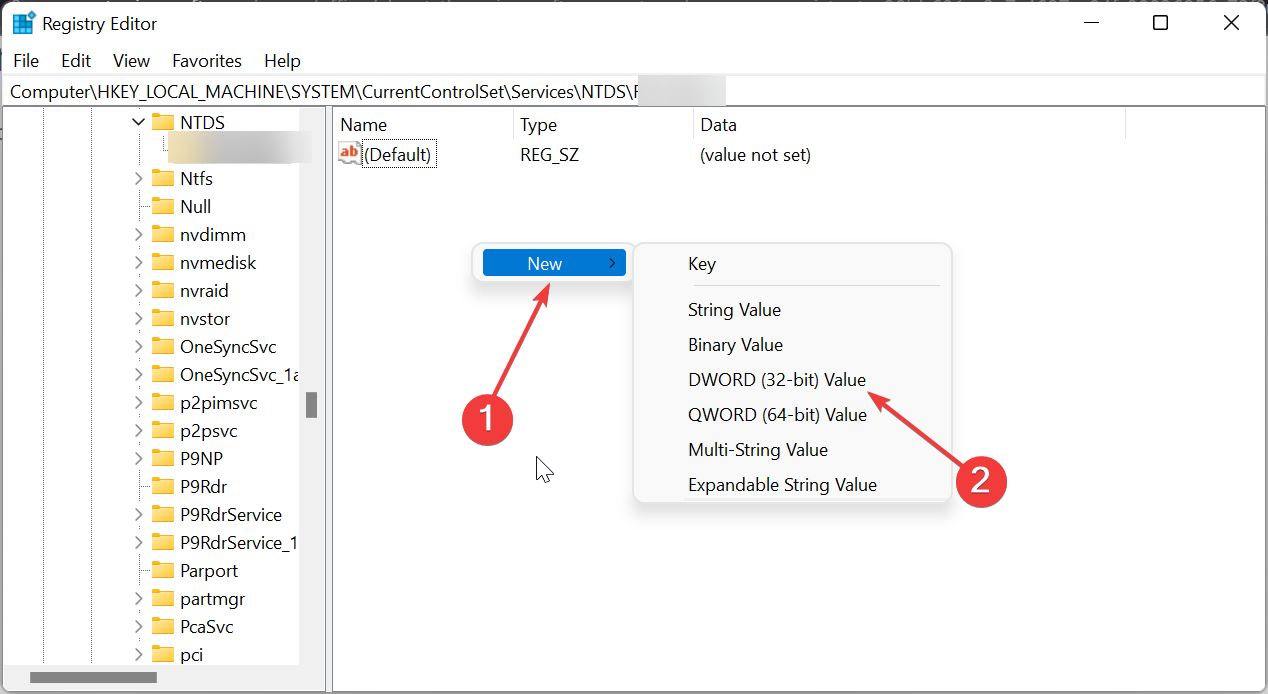Open the Edit menu
1268x694 pixels.
pos(76,61)
